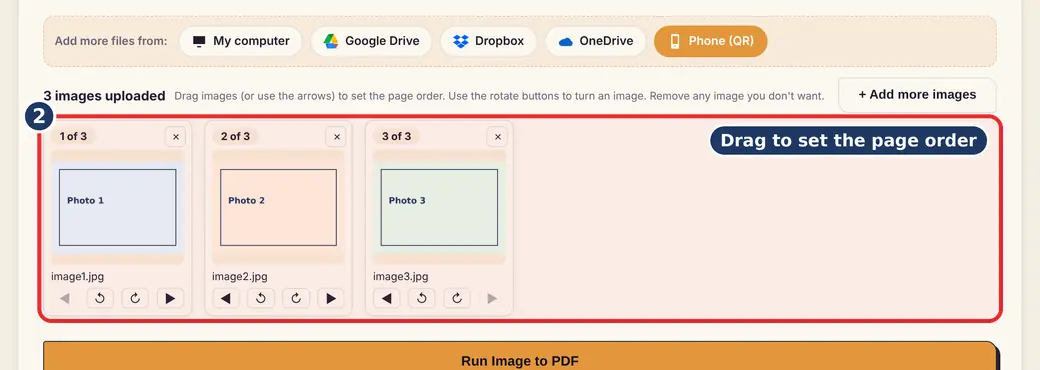Screen dimensions: 1040x370
Task: Add files from Google Drive
Action: (x=371, y=41)
